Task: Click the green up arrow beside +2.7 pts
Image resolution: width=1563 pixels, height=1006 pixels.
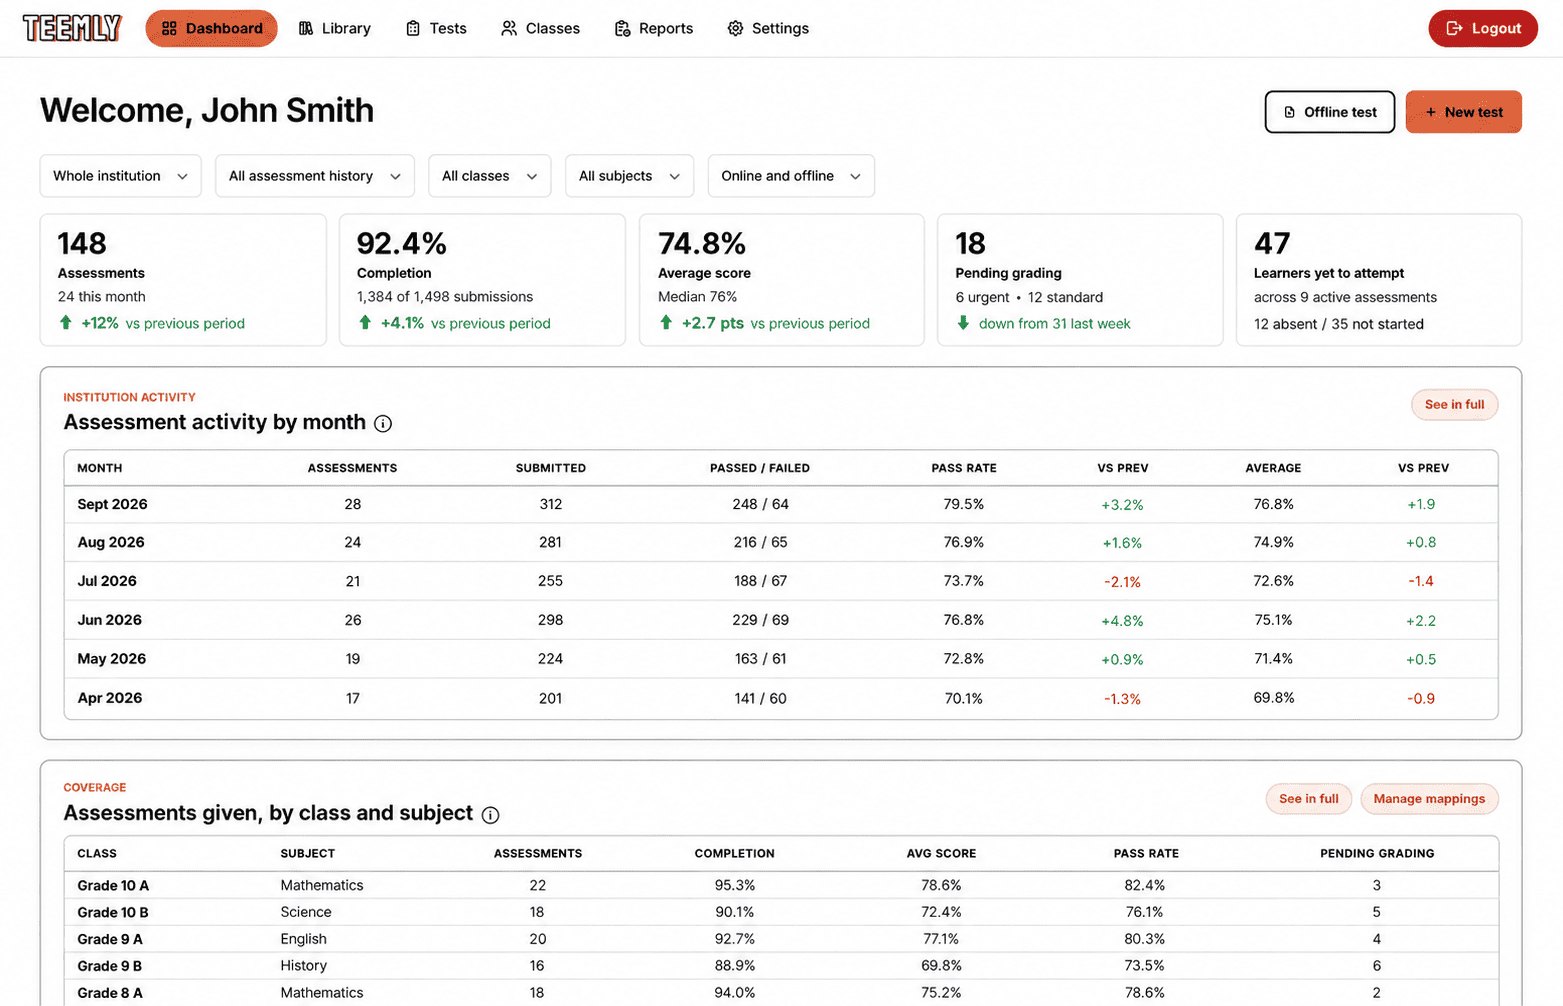Action: 666,323
